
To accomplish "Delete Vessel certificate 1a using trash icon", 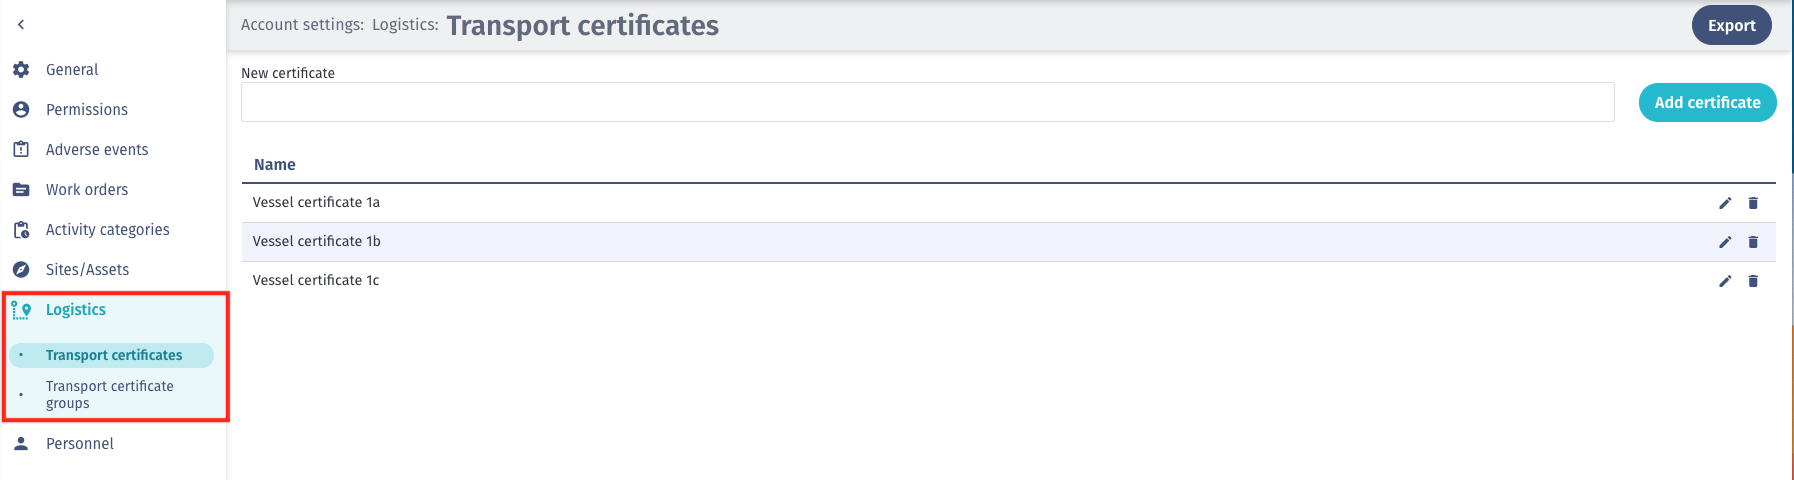I will [x=1753, y=203].
